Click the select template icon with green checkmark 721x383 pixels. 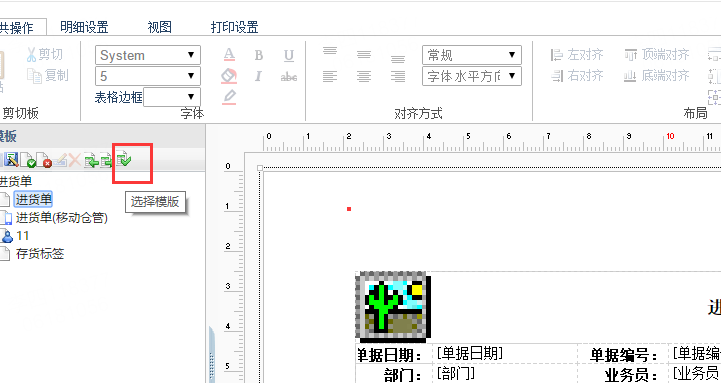click(123, 160)
